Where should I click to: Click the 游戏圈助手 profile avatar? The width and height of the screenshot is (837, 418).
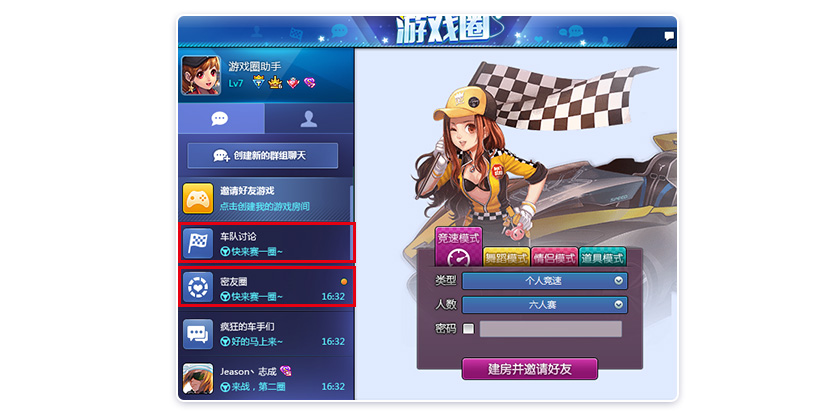201,75
